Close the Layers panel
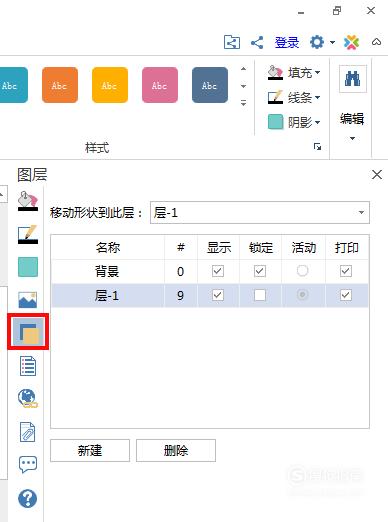The width and height of the screenshot is (388, 522). pos(377,174)
